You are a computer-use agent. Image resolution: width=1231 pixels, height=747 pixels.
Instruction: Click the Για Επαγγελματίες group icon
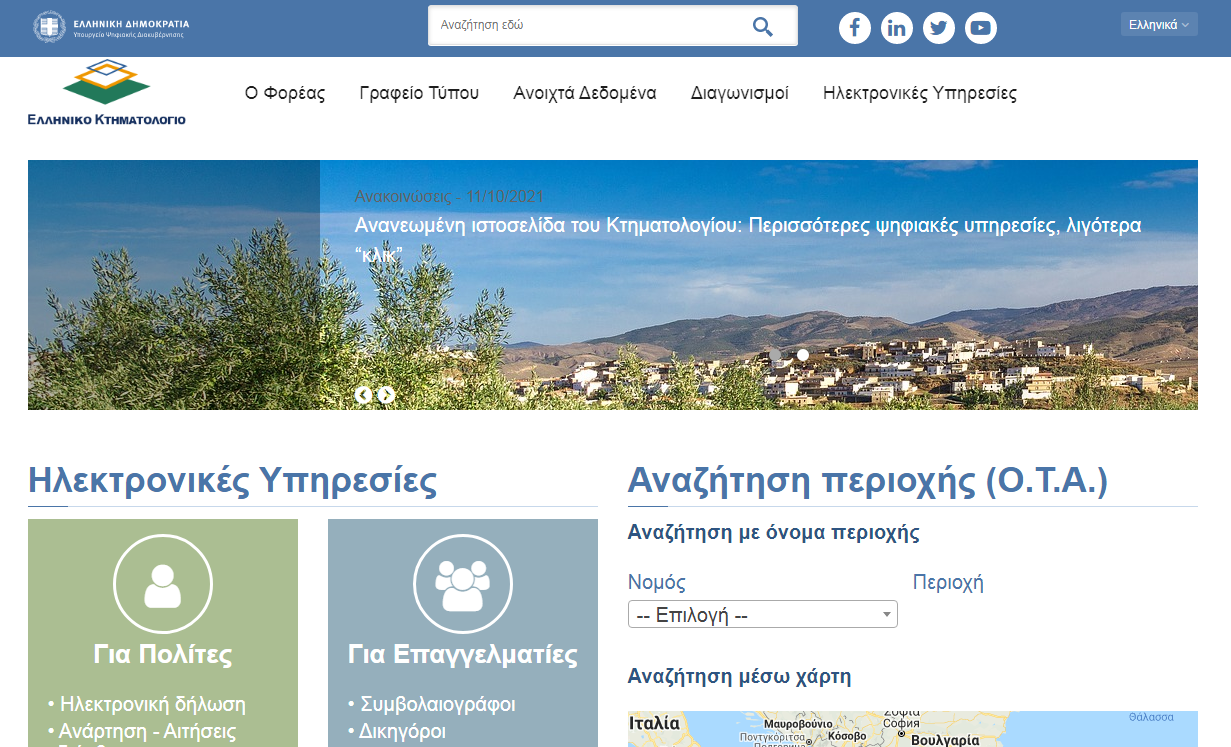coord(463,583)
